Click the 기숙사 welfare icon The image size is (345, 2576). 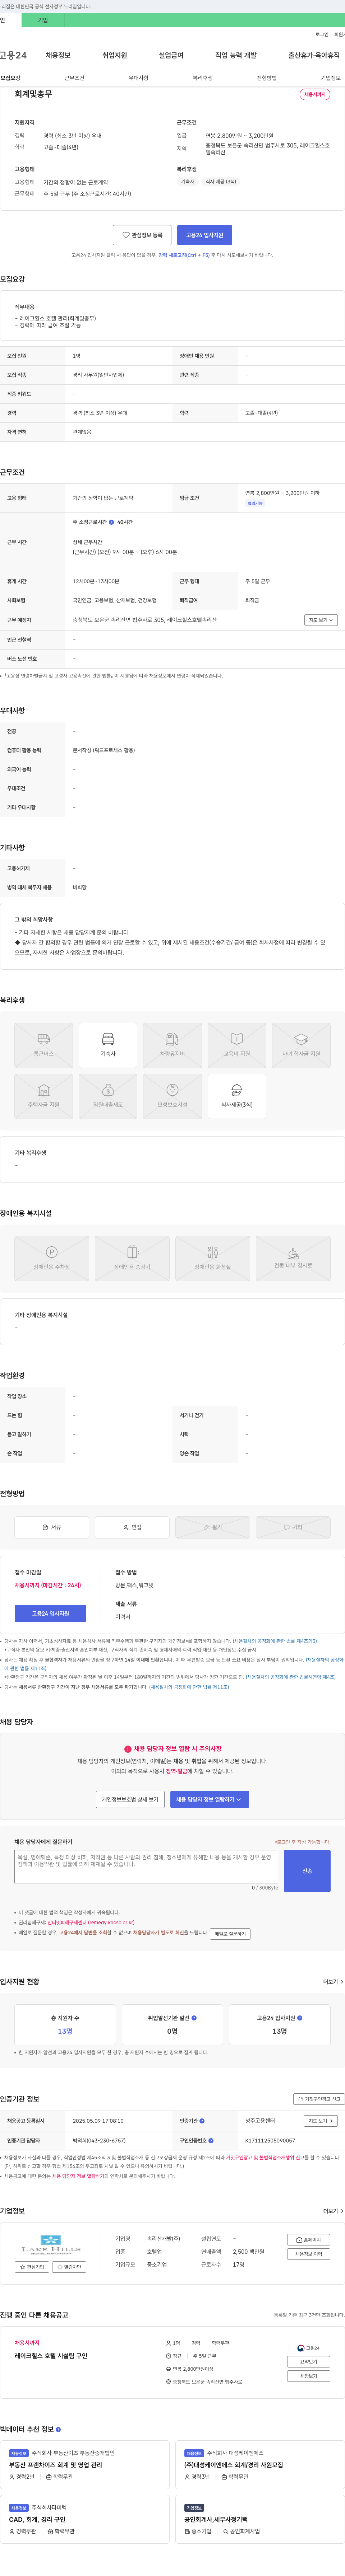click(x=108, y=1045)
